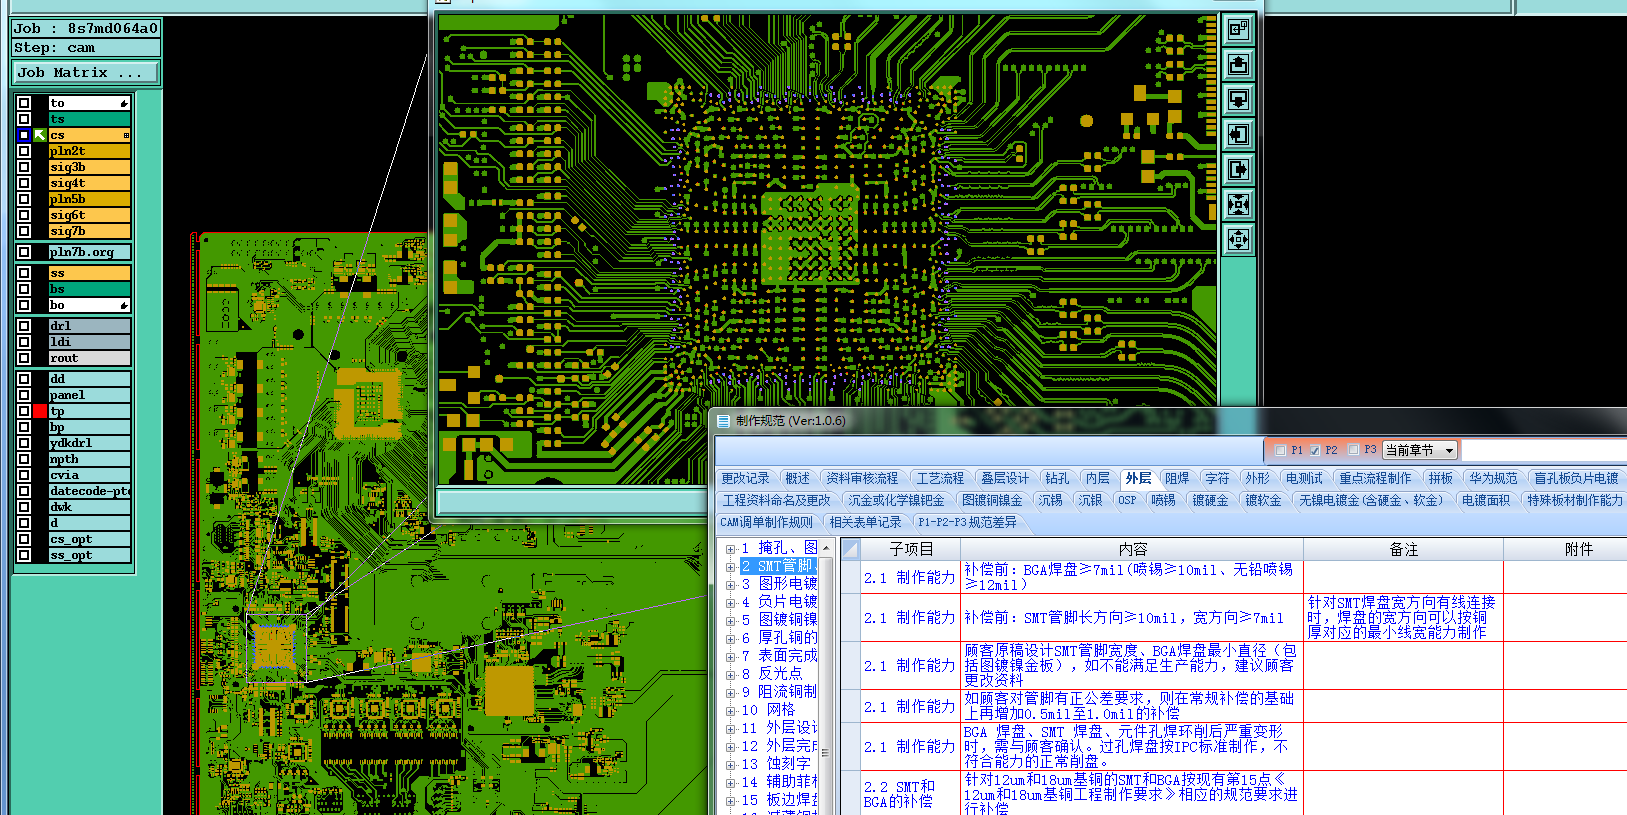Viewport: 1627px width, 815px height.
Task: Expand tree item 8 反光点
Action: (730, 675)
